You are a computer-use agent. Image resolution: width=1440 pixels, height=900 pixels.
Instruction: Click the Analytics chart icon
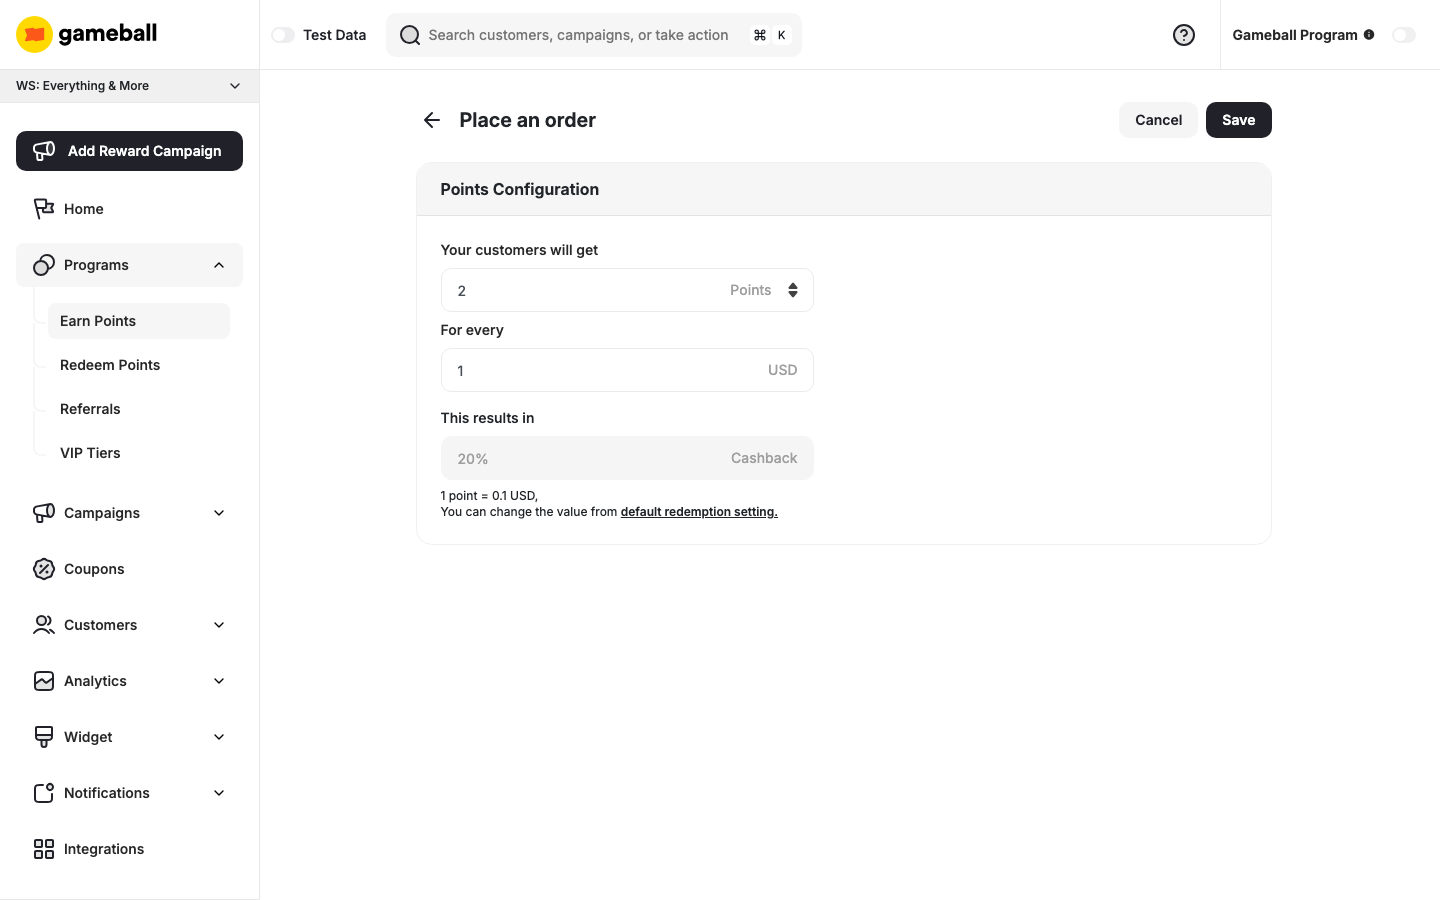pyautogui.click(x=44, y=680)
